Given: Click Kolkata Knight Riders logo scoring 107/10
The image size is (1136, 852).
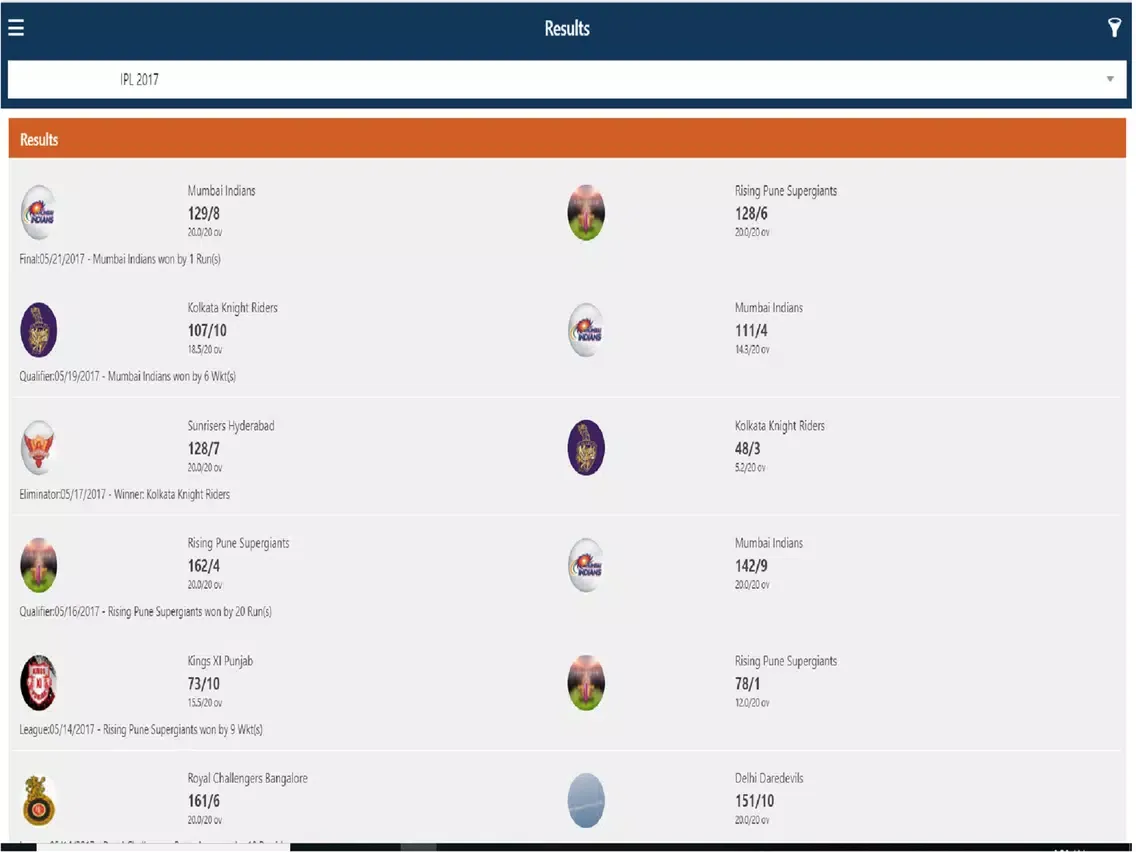Looking at the screenshot, I should (39, 330).
